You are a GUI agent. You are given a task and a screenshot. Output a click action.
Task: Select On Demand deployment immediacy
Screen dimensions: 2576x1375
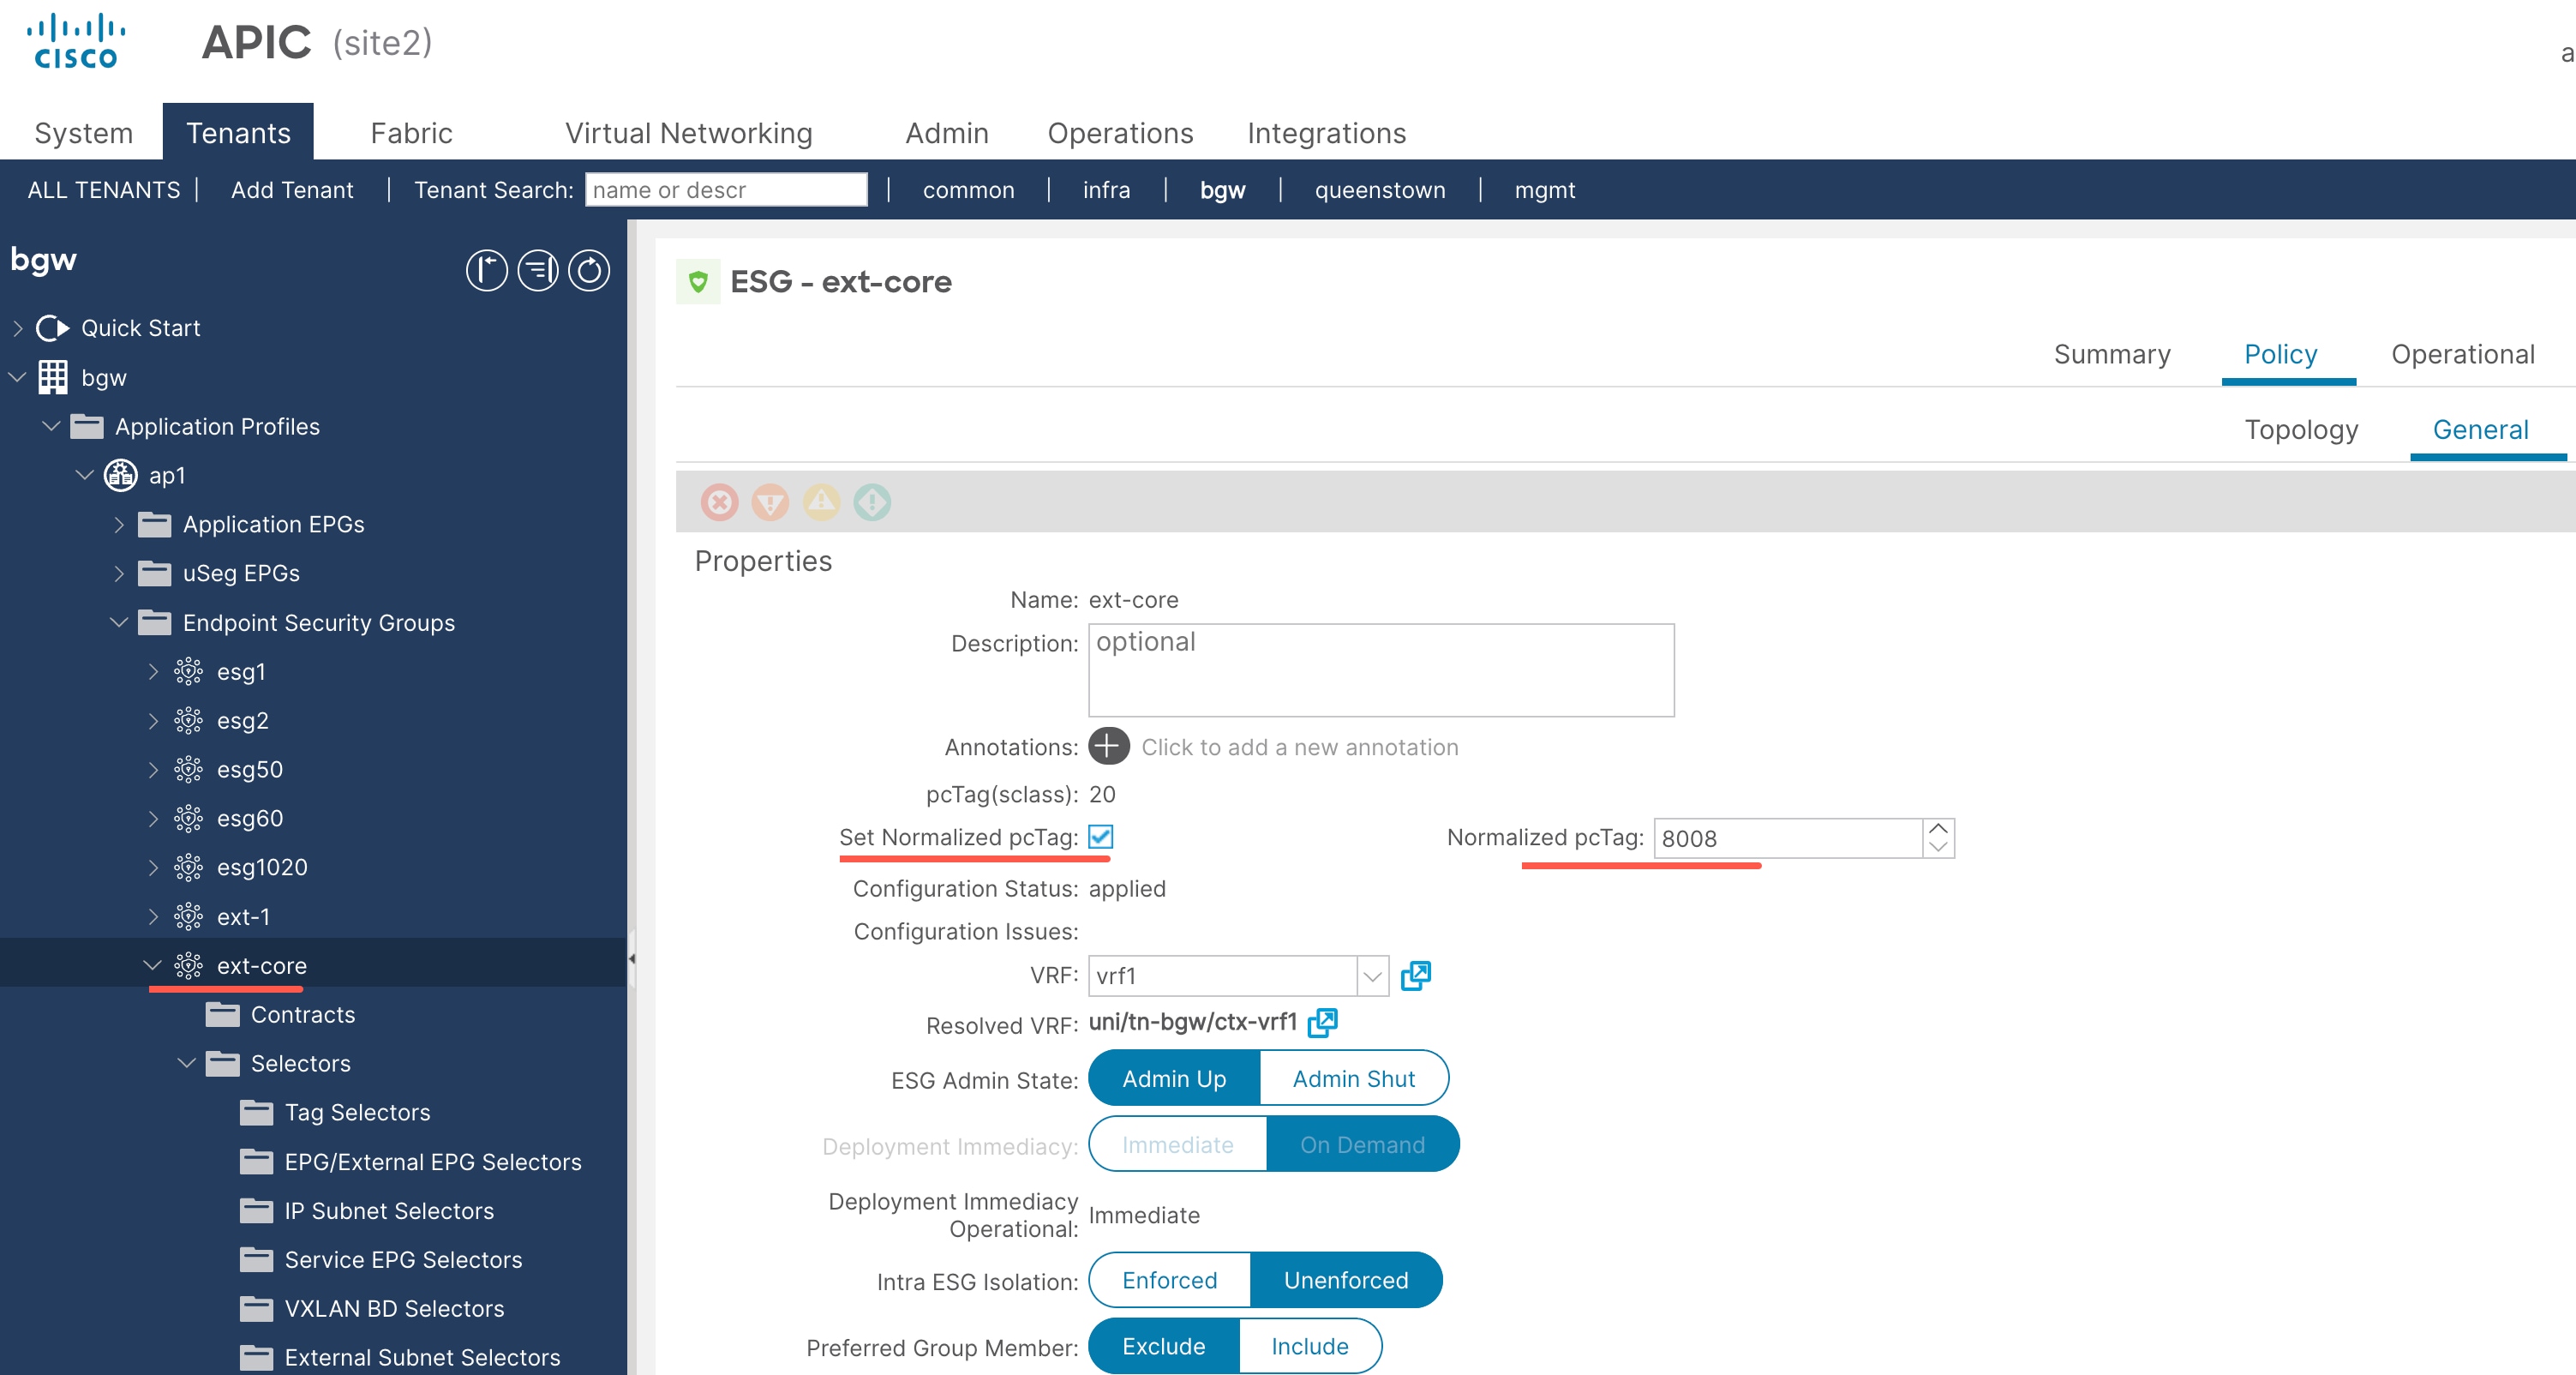1362,1144
